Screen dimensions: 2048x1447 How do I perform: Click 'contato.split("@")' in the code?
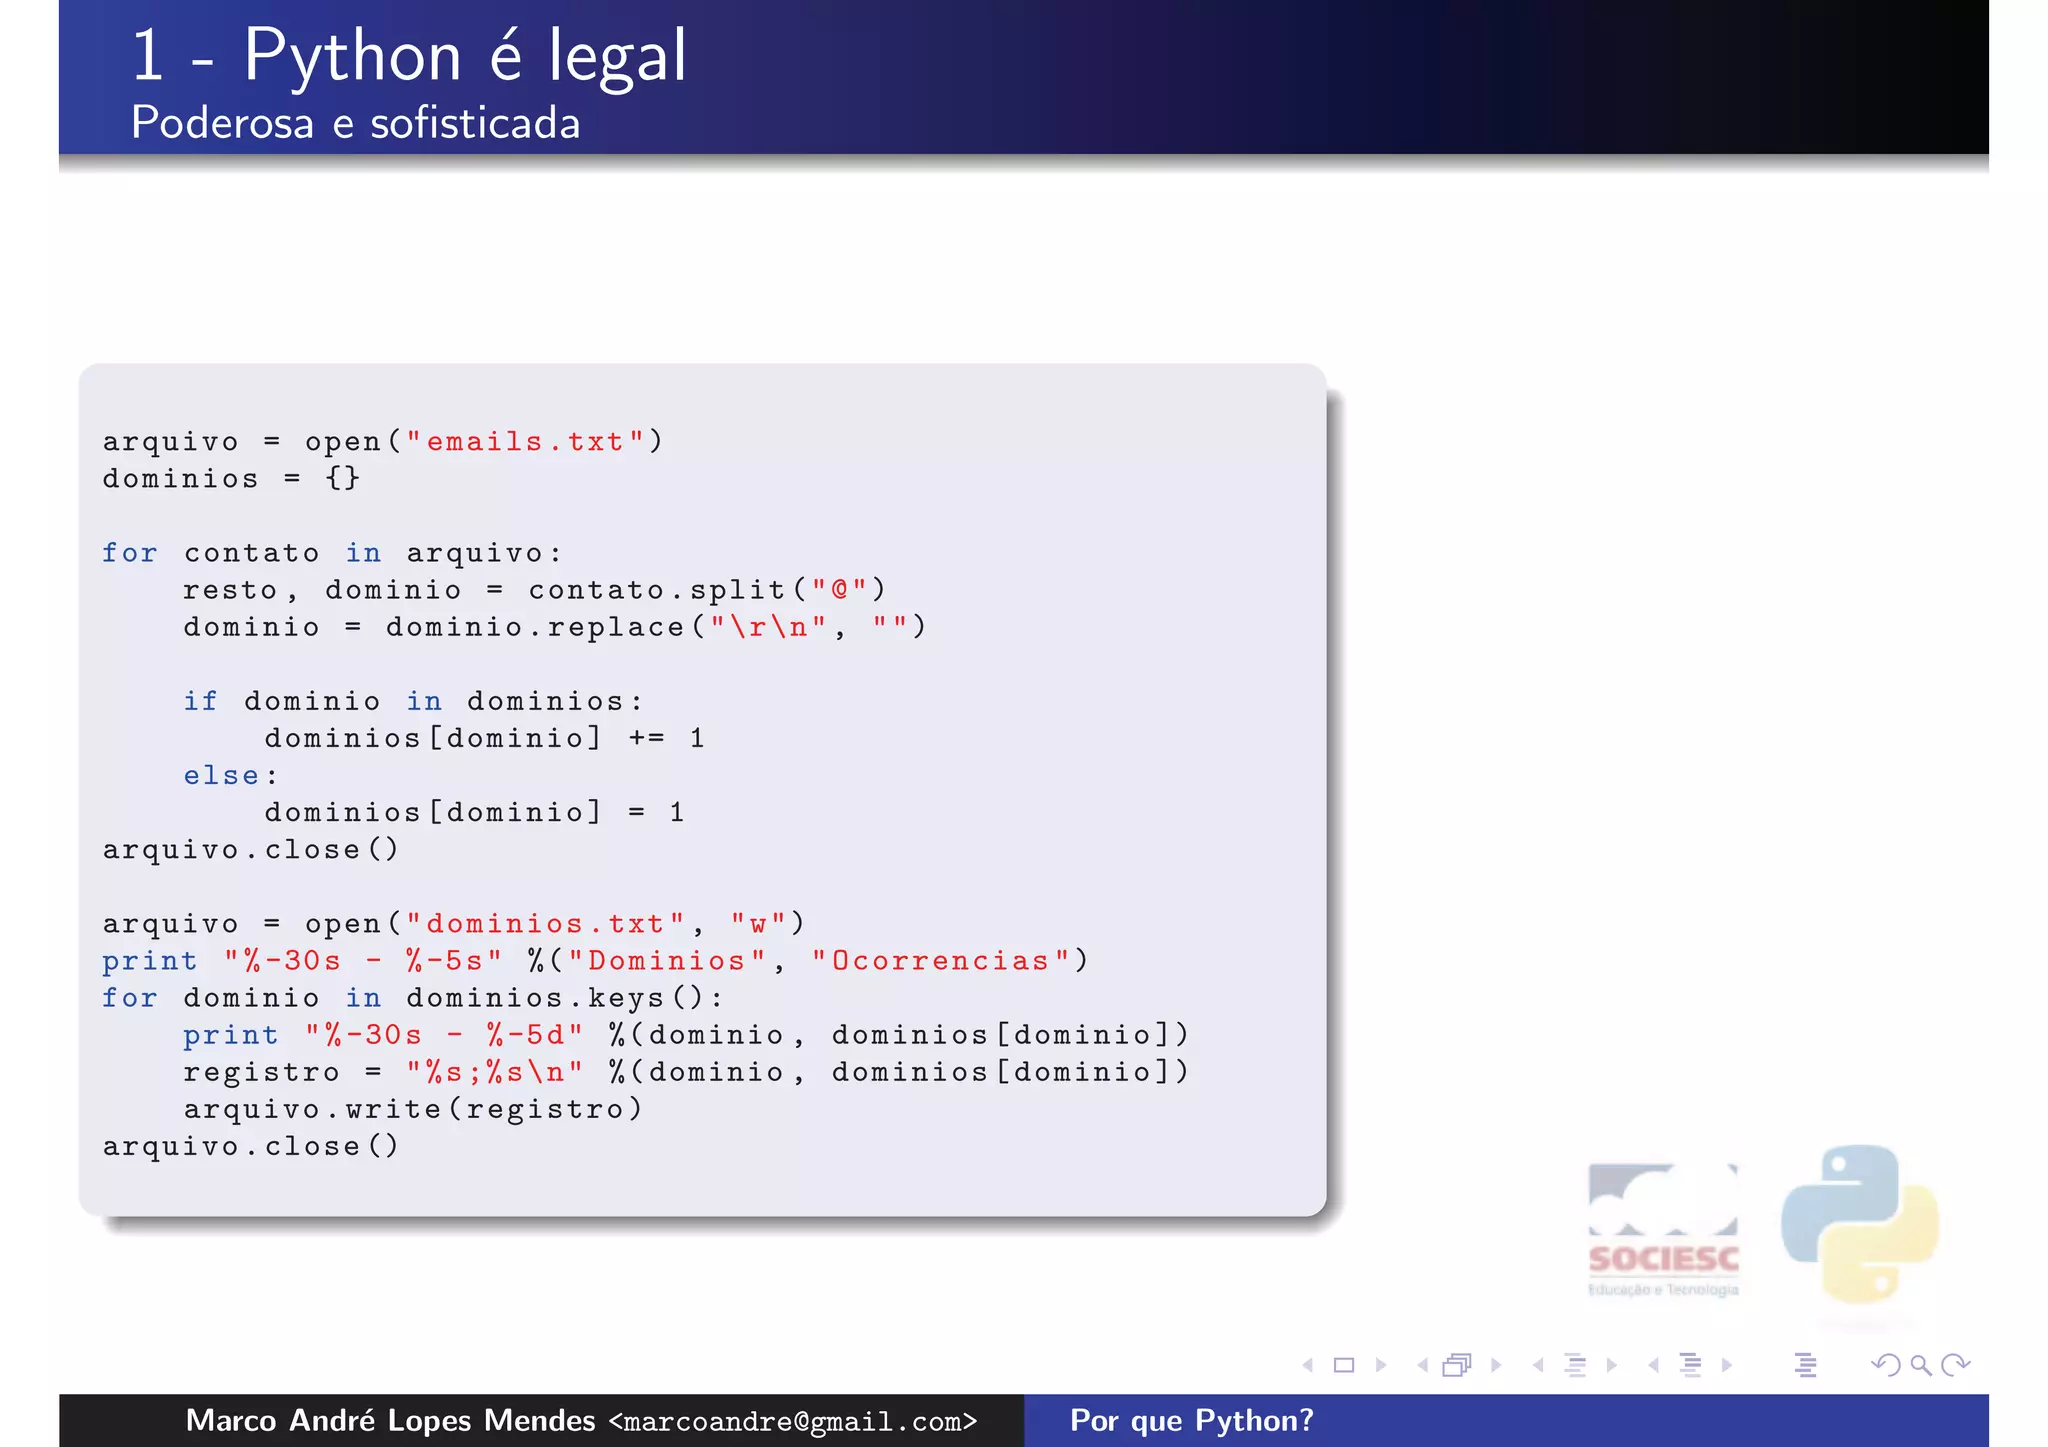[707, 589]
